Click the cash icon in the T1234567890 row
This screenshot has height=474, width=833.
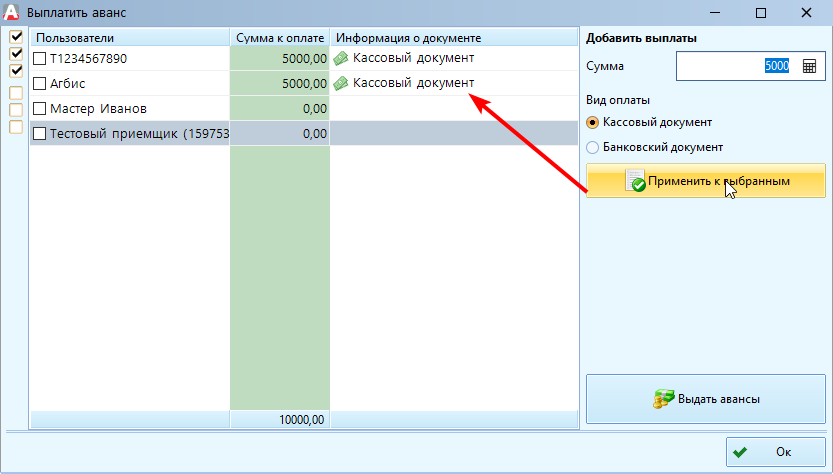click(x=341, y=59)
